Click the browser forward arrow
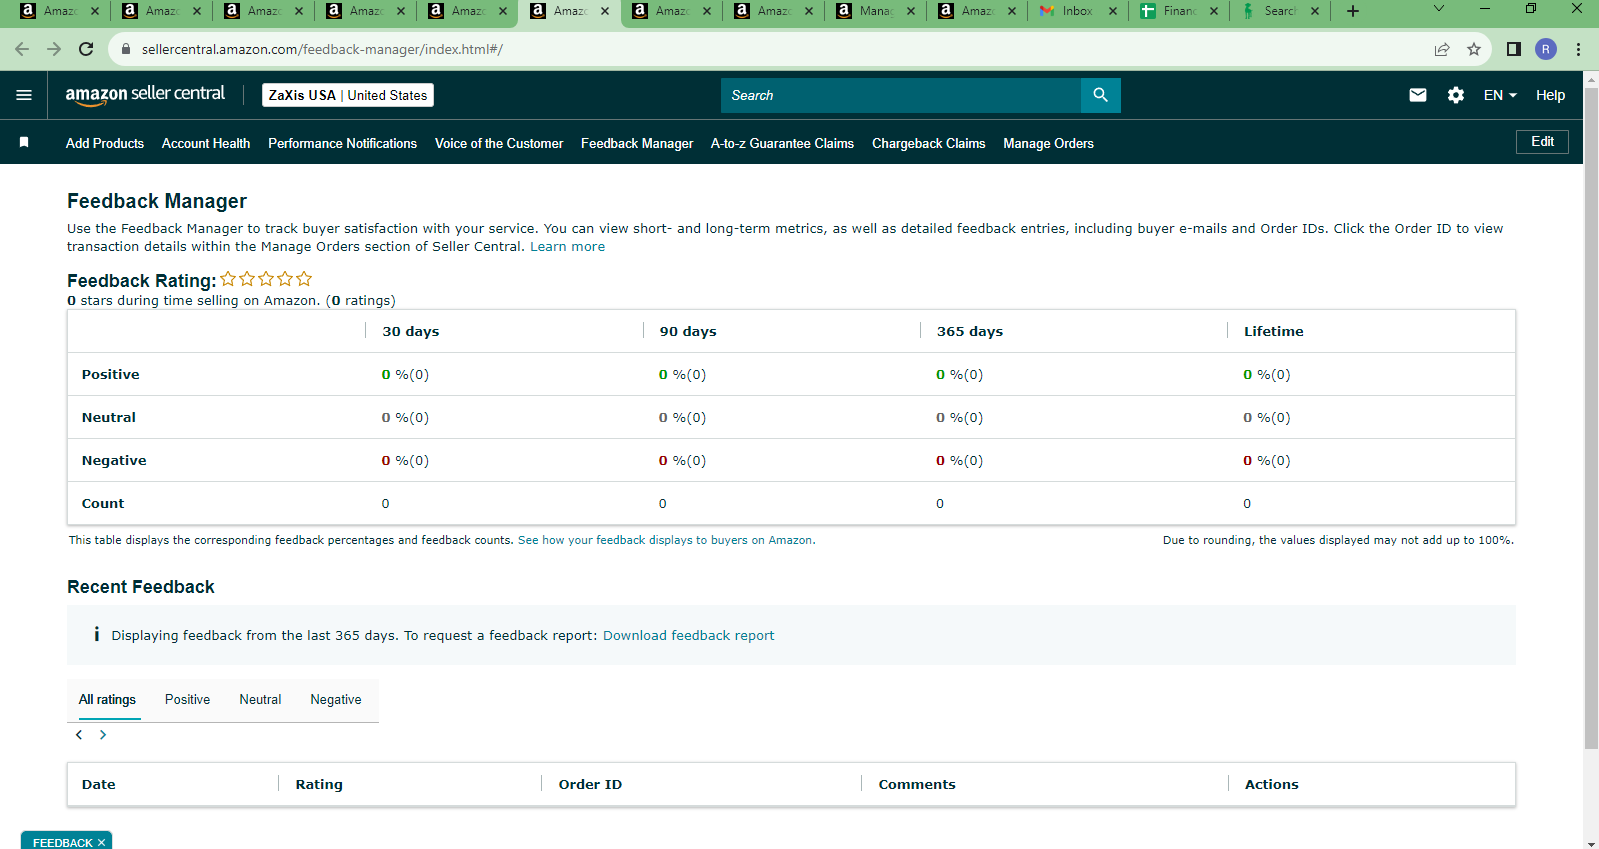This screenshot has height=849, width=1599. 54,49
